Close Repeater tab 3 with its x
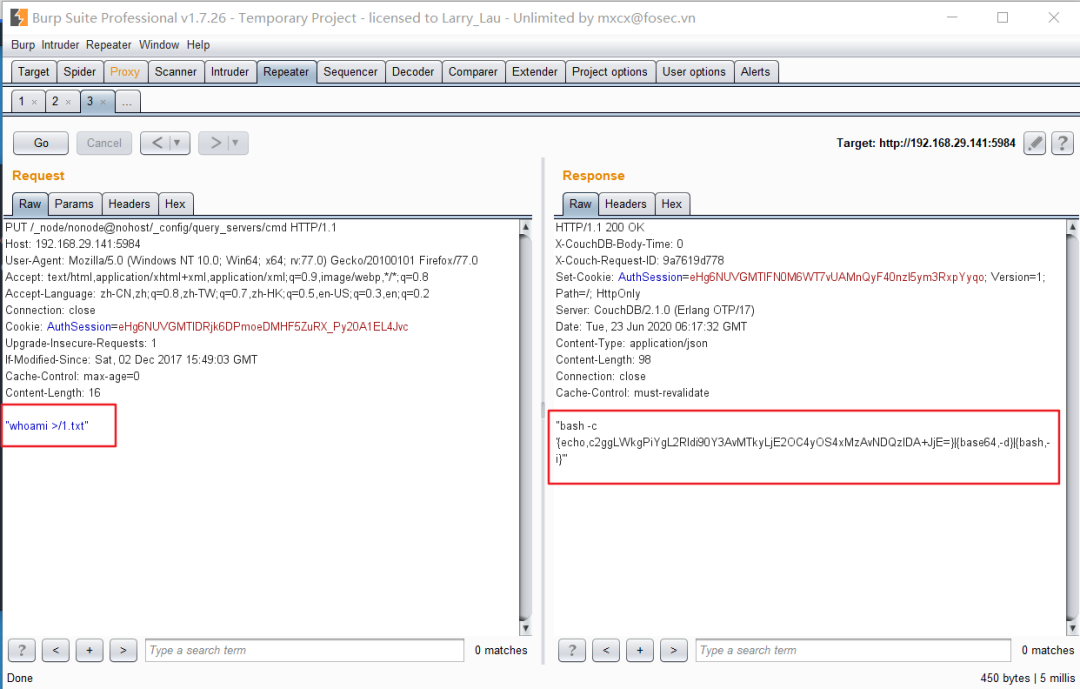The height and width of the screenshot is (689, 1080). 103,102
